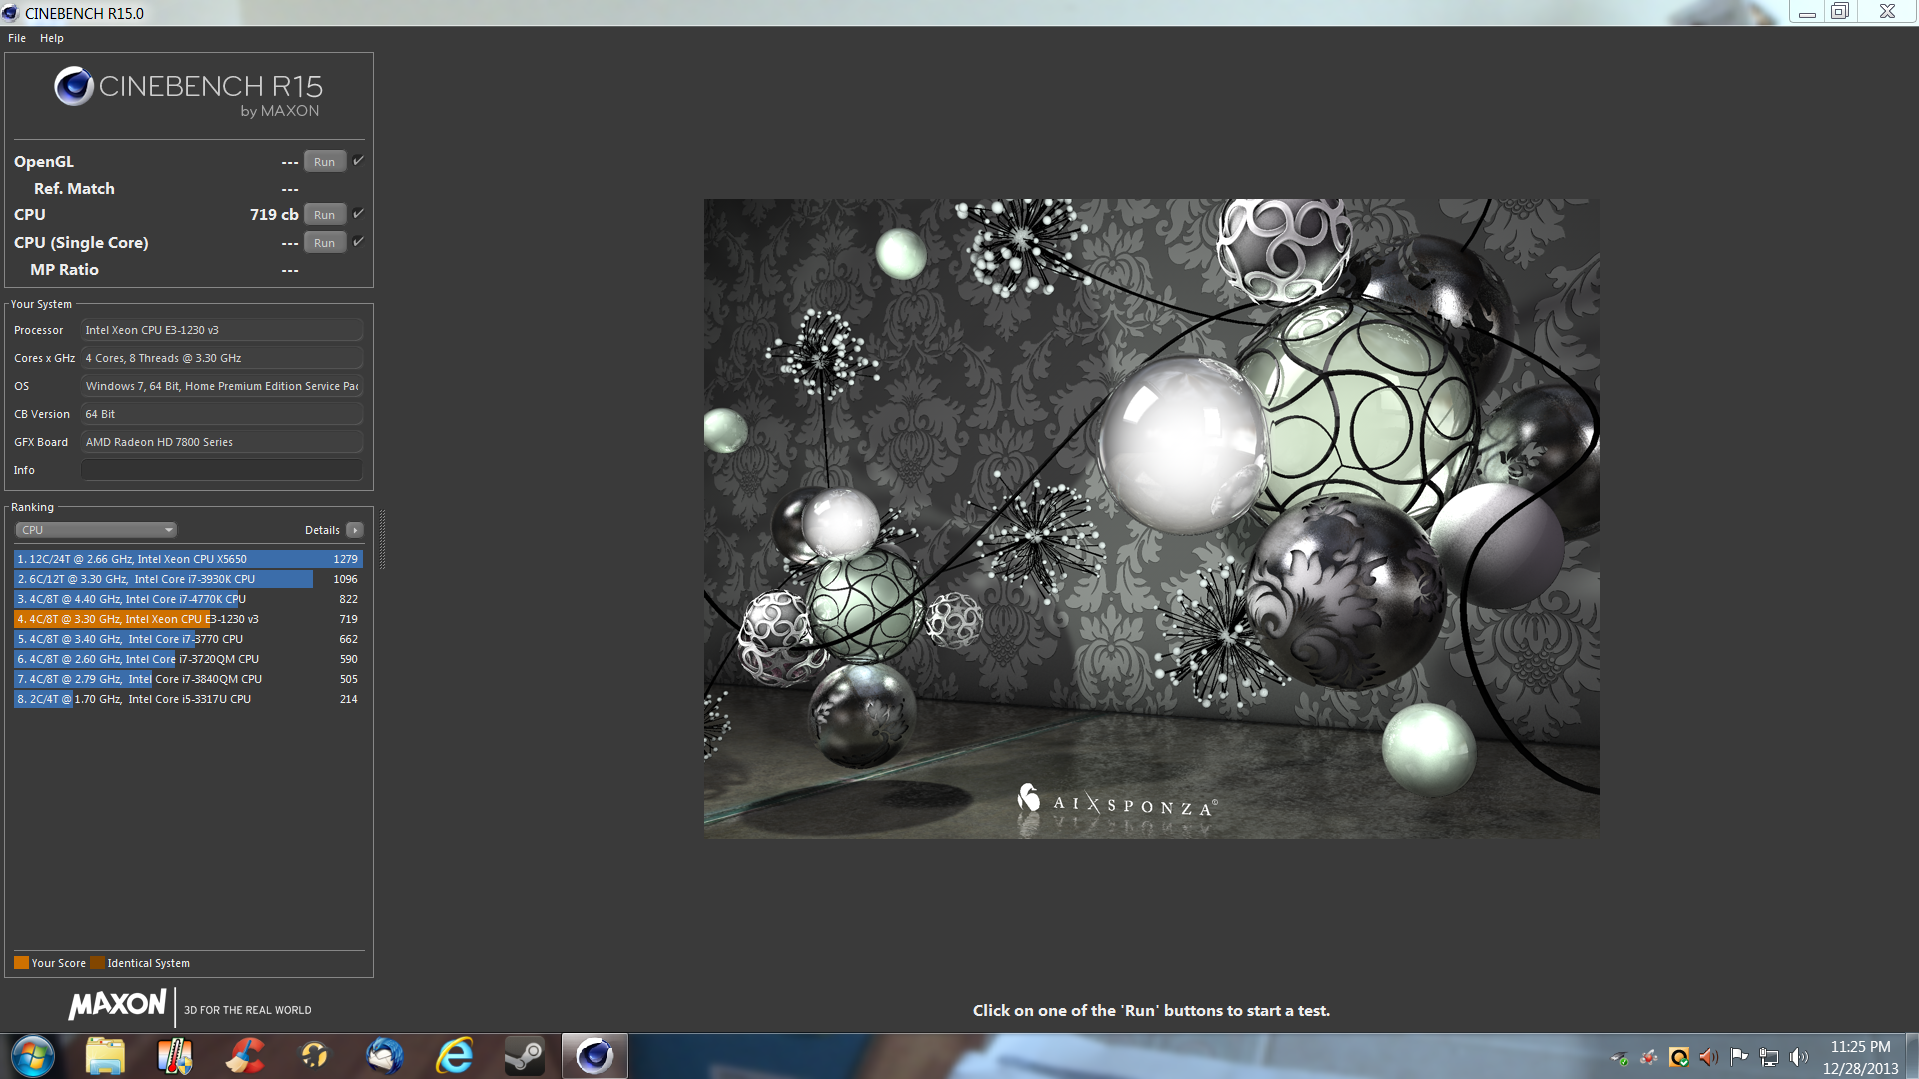
Task: Click the Cinebench title bar app icon
Action: tap(10, 13)
